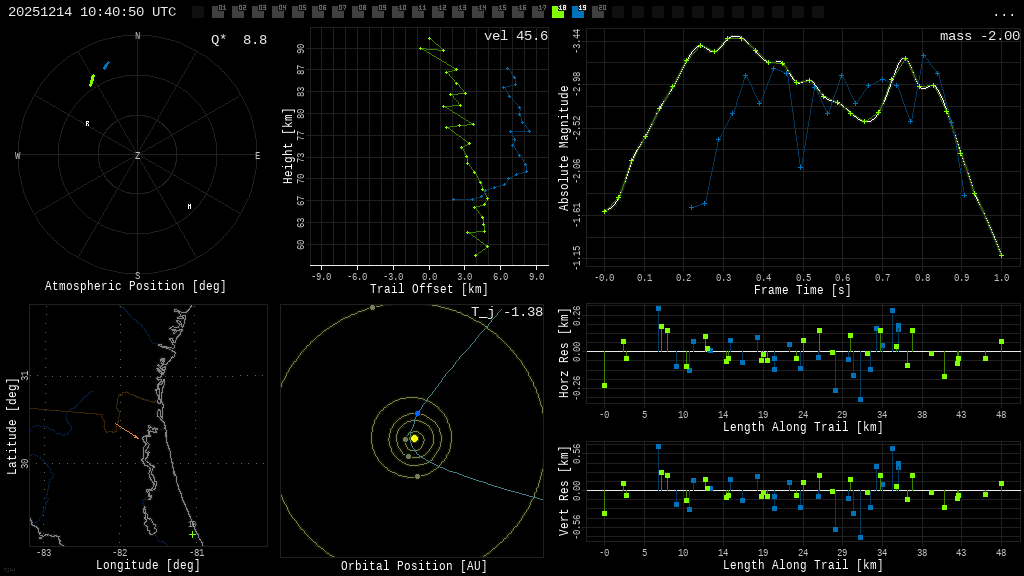Enable station box 01 in top bar

pyautogui.click(x=218, y=12)
